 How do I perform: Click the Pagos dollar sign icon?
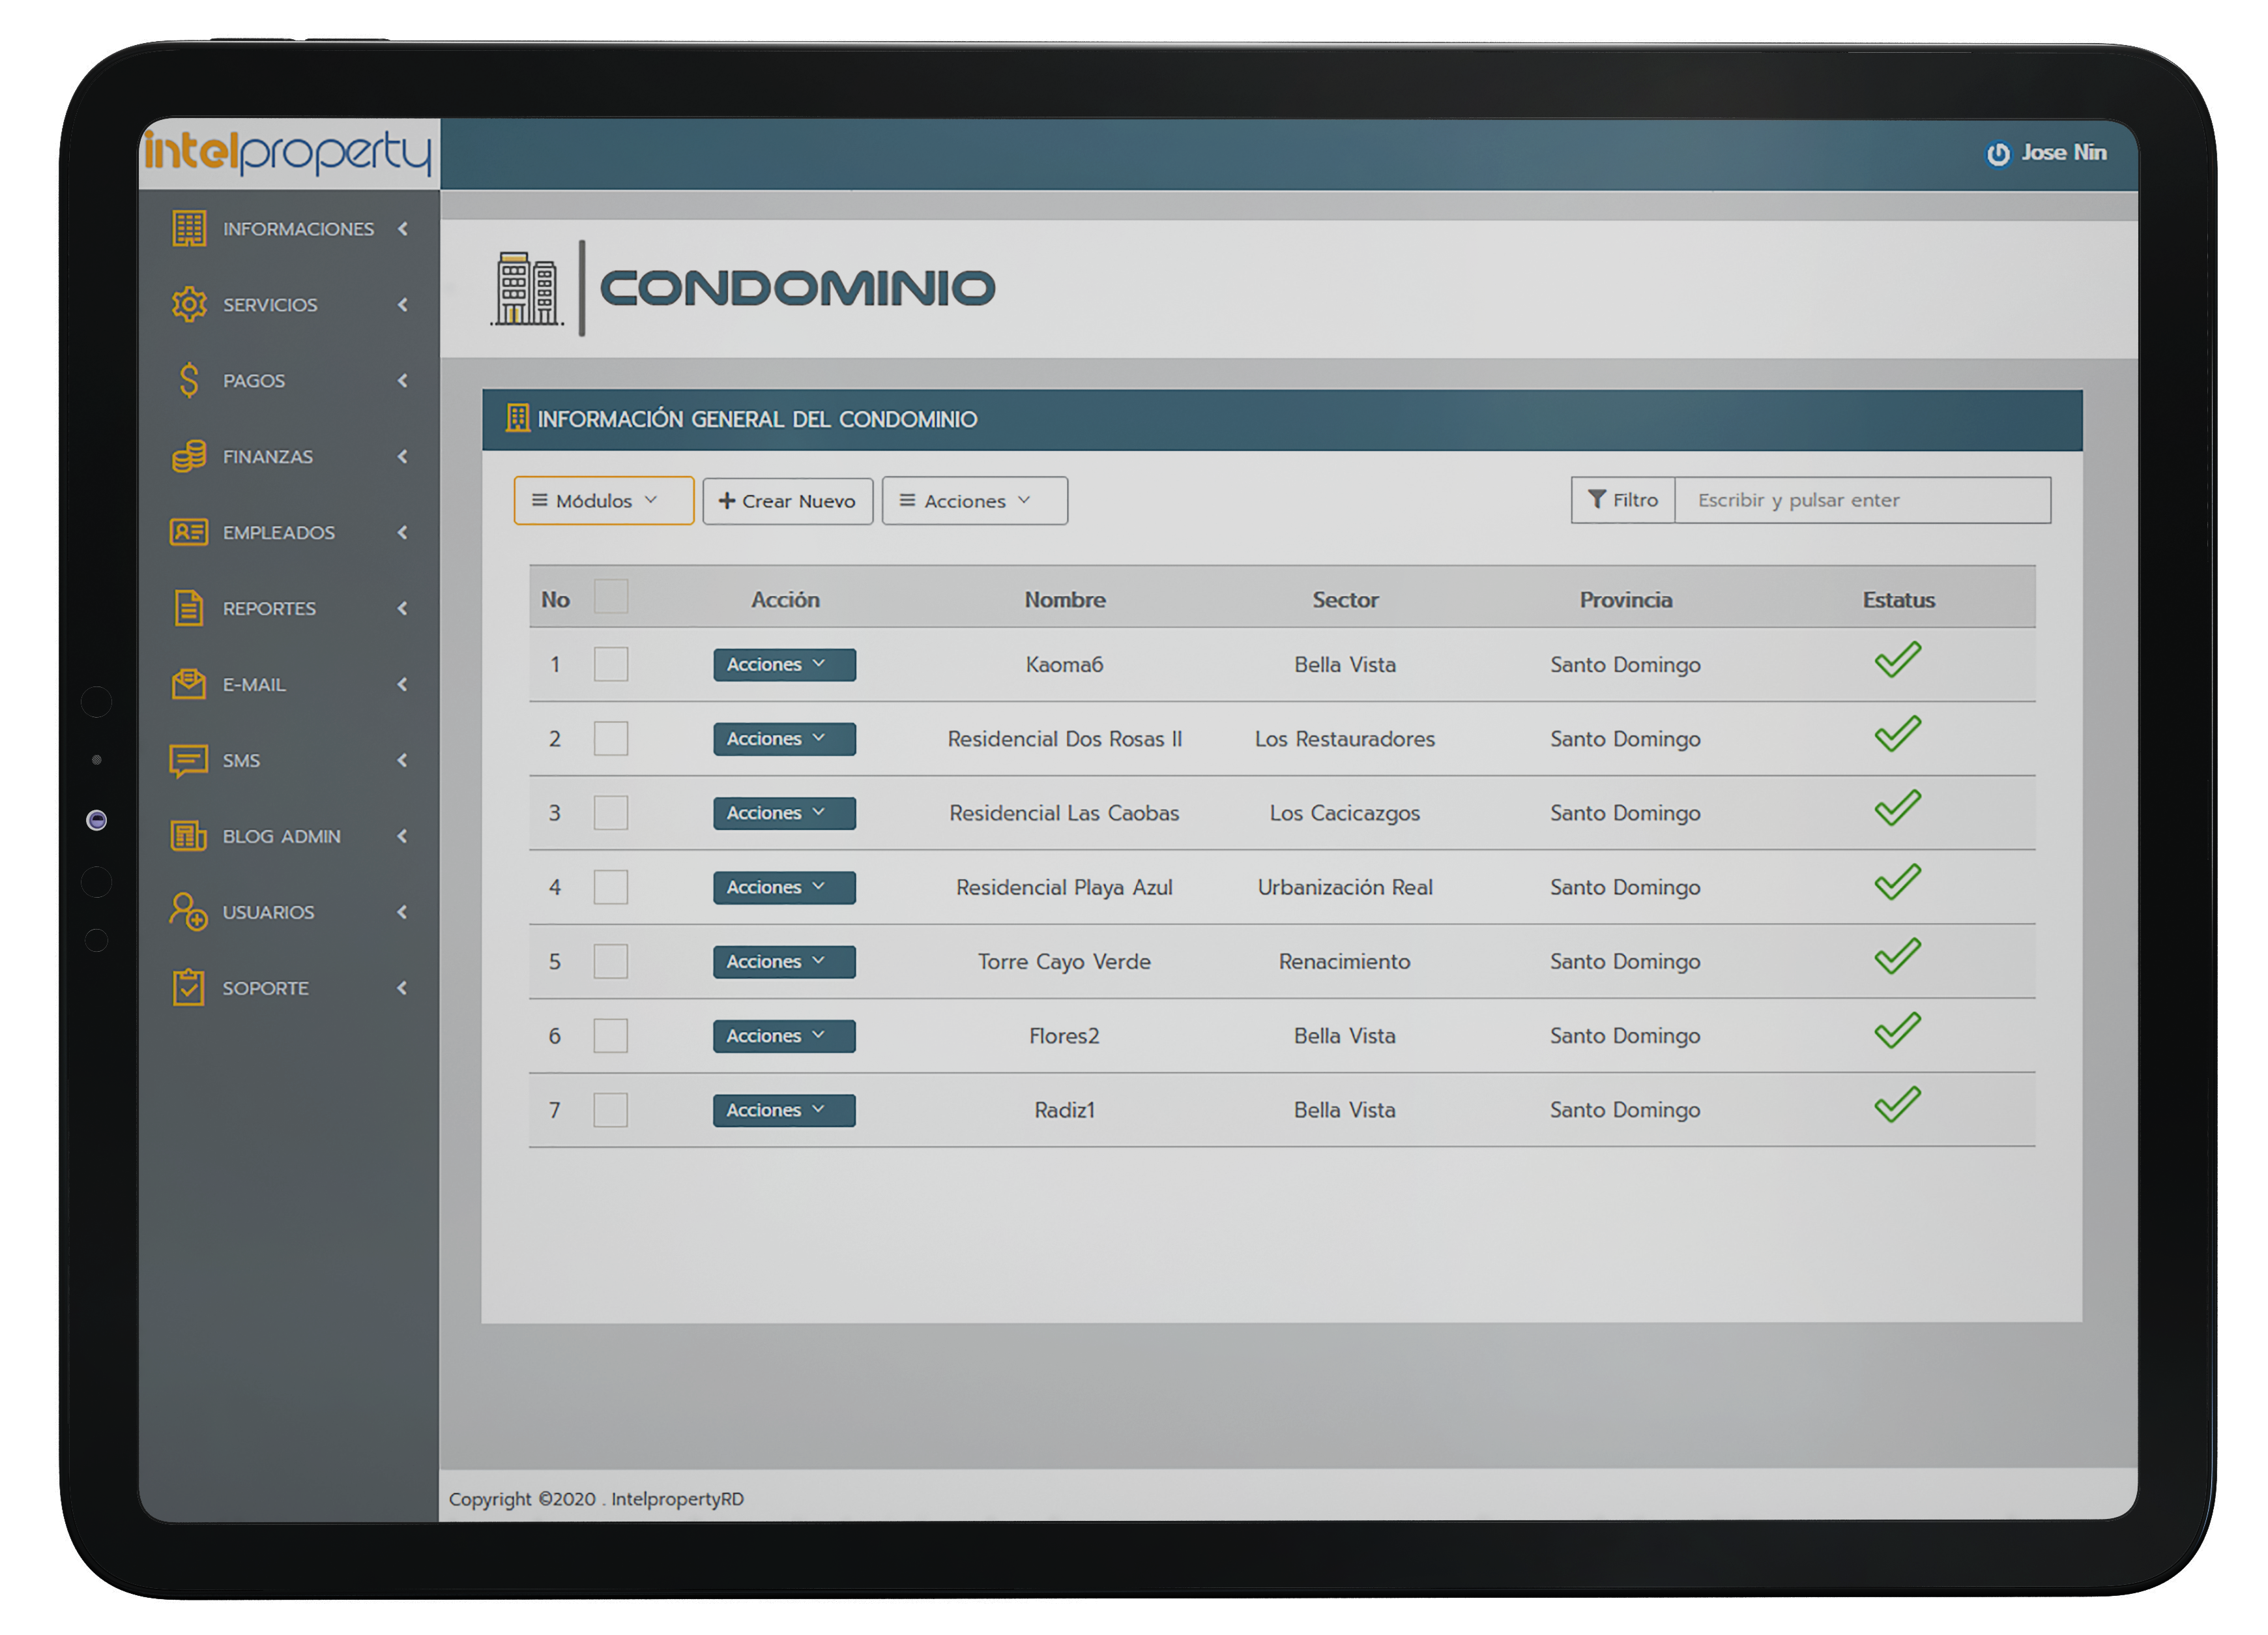point(188,380)
